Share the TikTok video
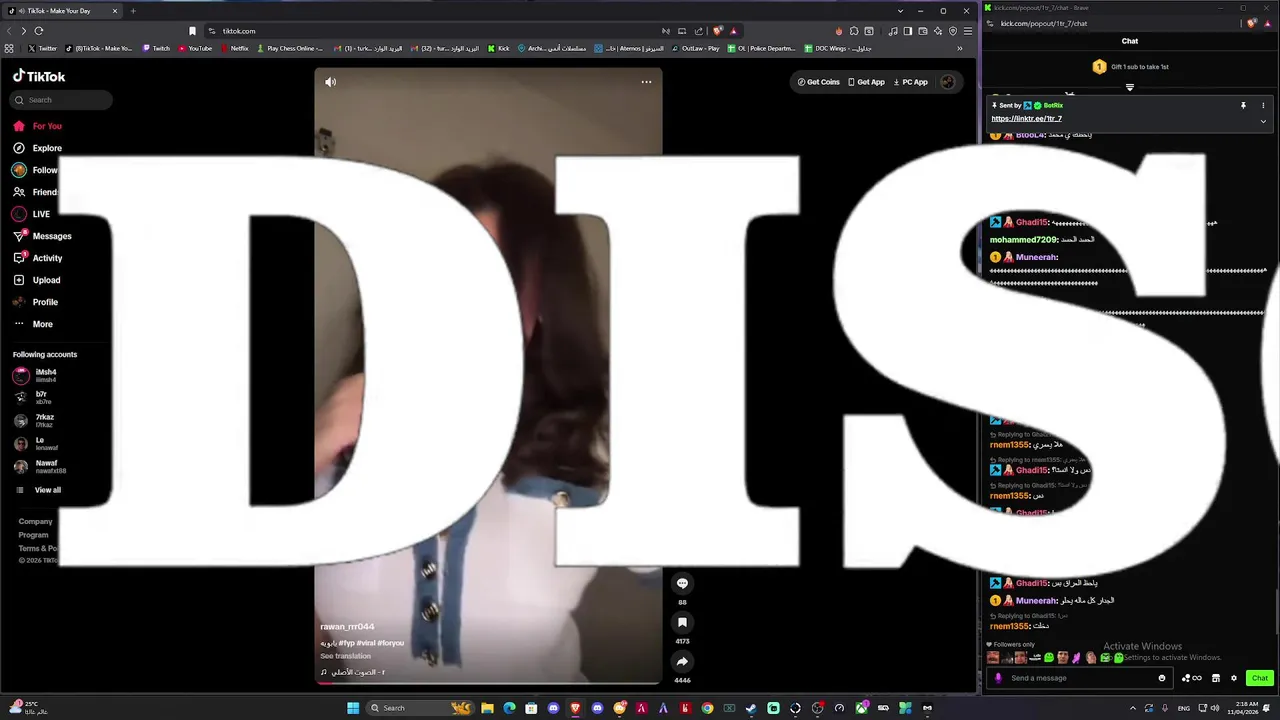 pyautogui.click(x=682, y=661)
